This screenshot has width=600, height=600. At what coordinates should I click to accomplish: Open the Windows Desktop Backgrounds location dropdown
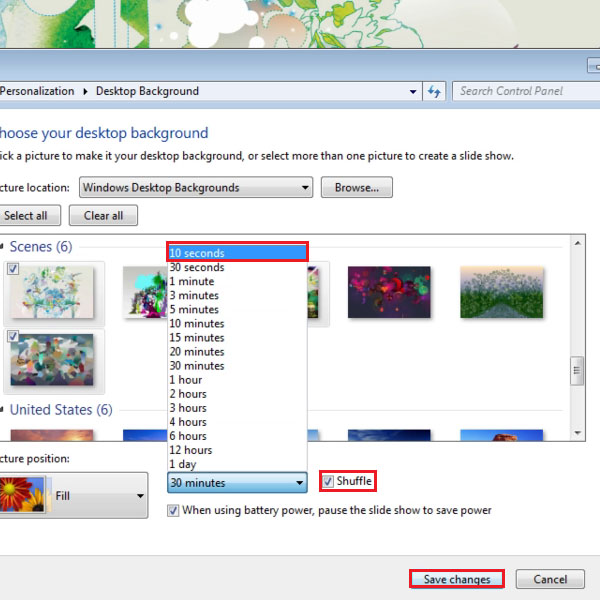tap(196, 188)
